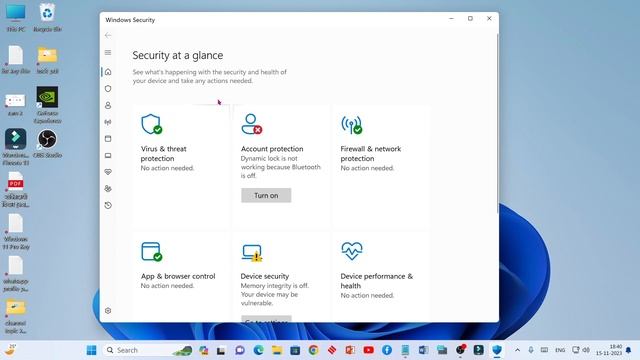Select the This PC desktop icon
Screen dimensions: 640x360
[x=16, y=18]
